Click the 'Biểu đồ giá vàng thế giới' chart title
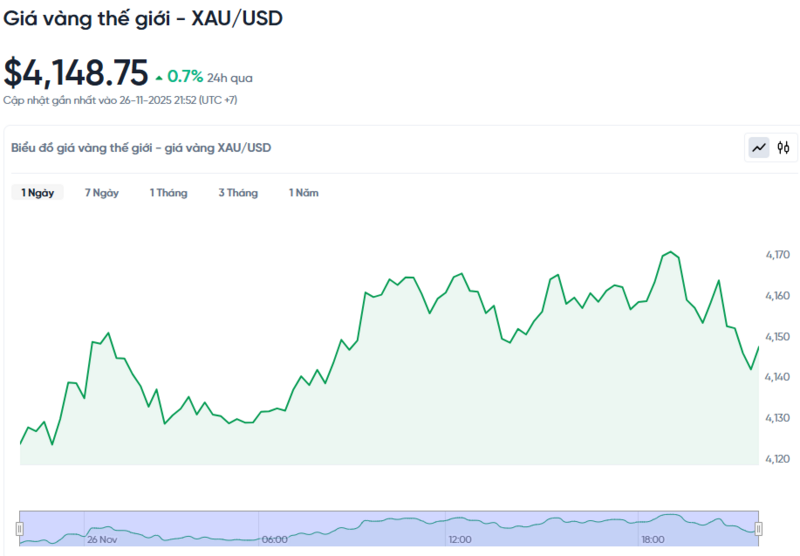The width and height of the screenshot is (800, 556). pos(141,148)
